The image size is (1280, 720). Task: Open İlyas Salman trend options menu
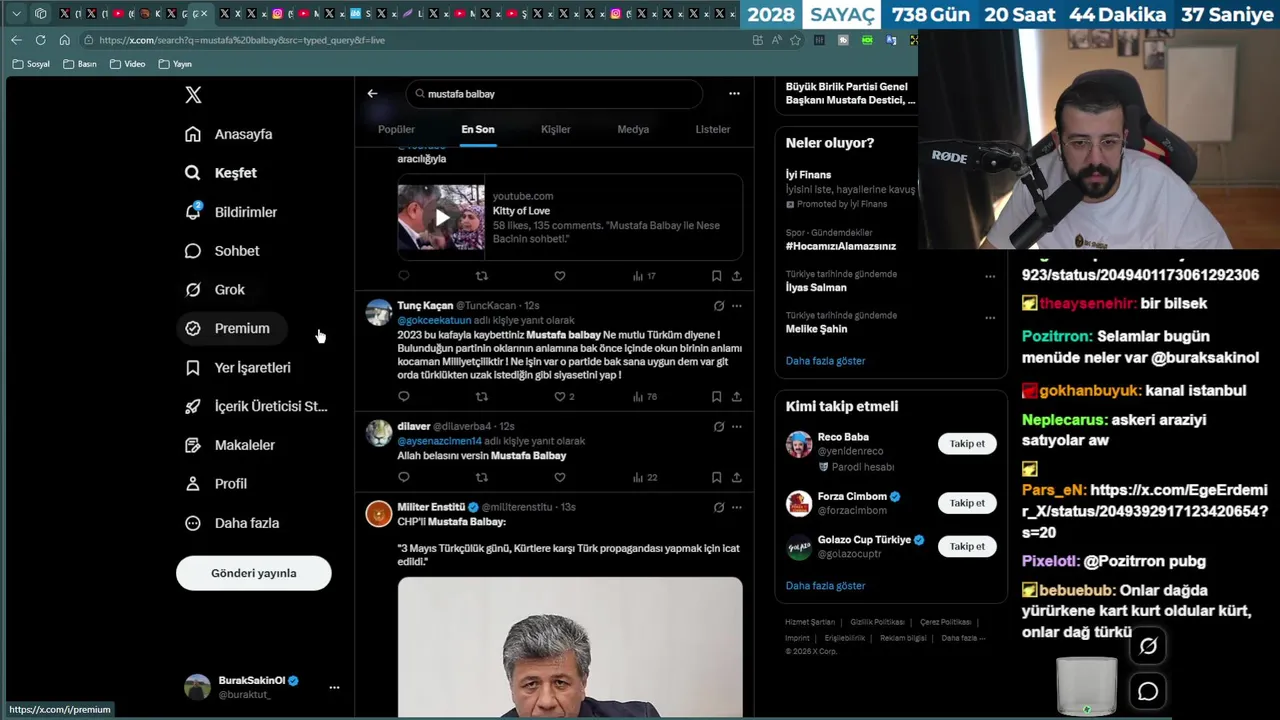click(990, 277)
